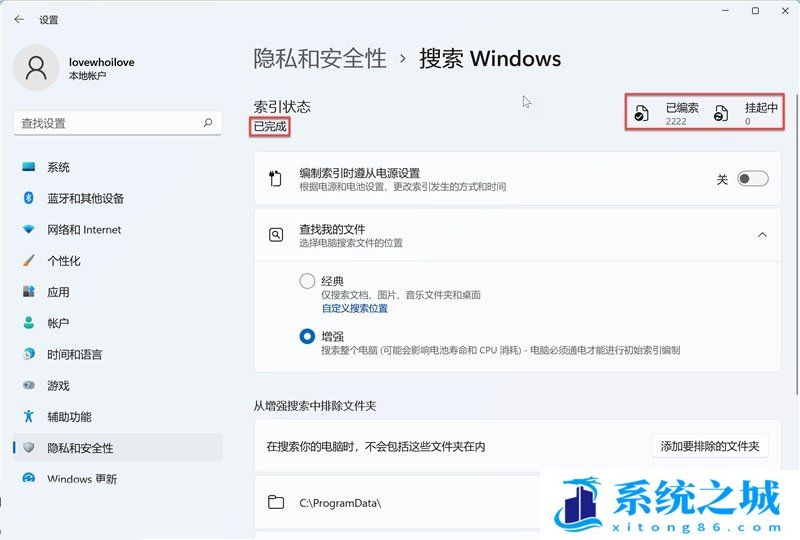The image size is (800, 540).
Task: Click the 帐户 person icon
Action: tap(29, 323)
